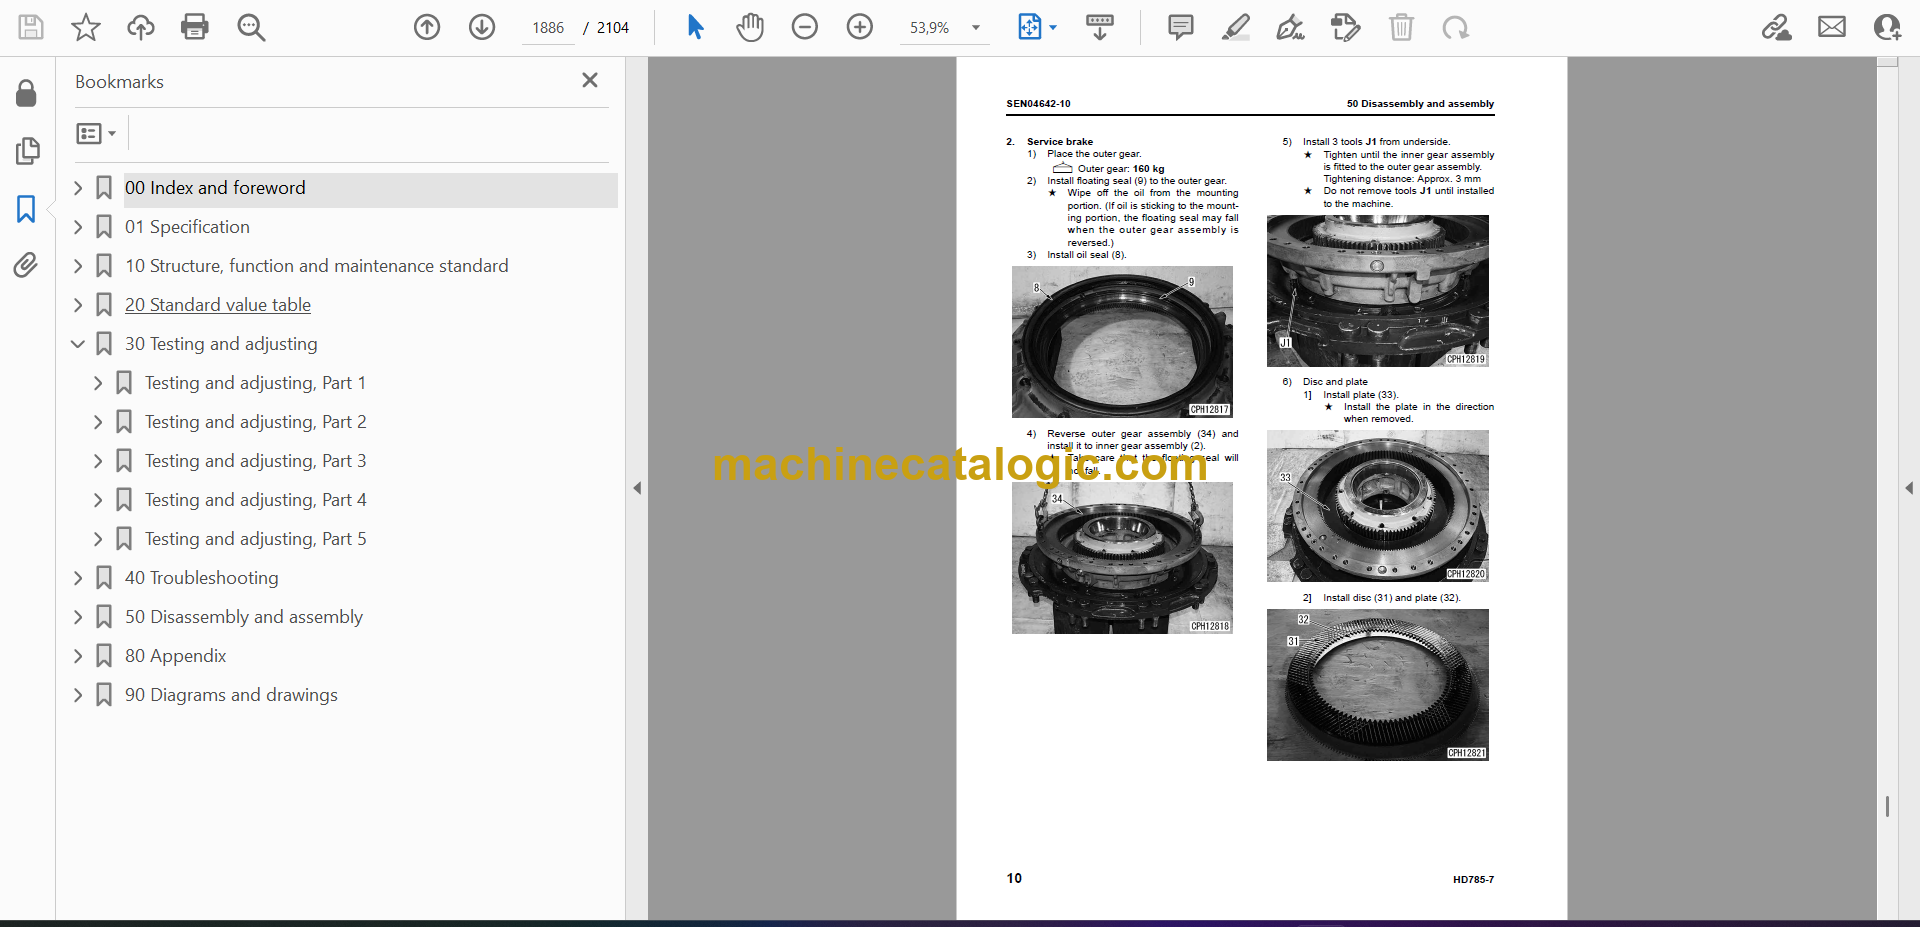The image size is (1920, 927).
Task: Activate the hand pan tool
Action: pos(750,27)
